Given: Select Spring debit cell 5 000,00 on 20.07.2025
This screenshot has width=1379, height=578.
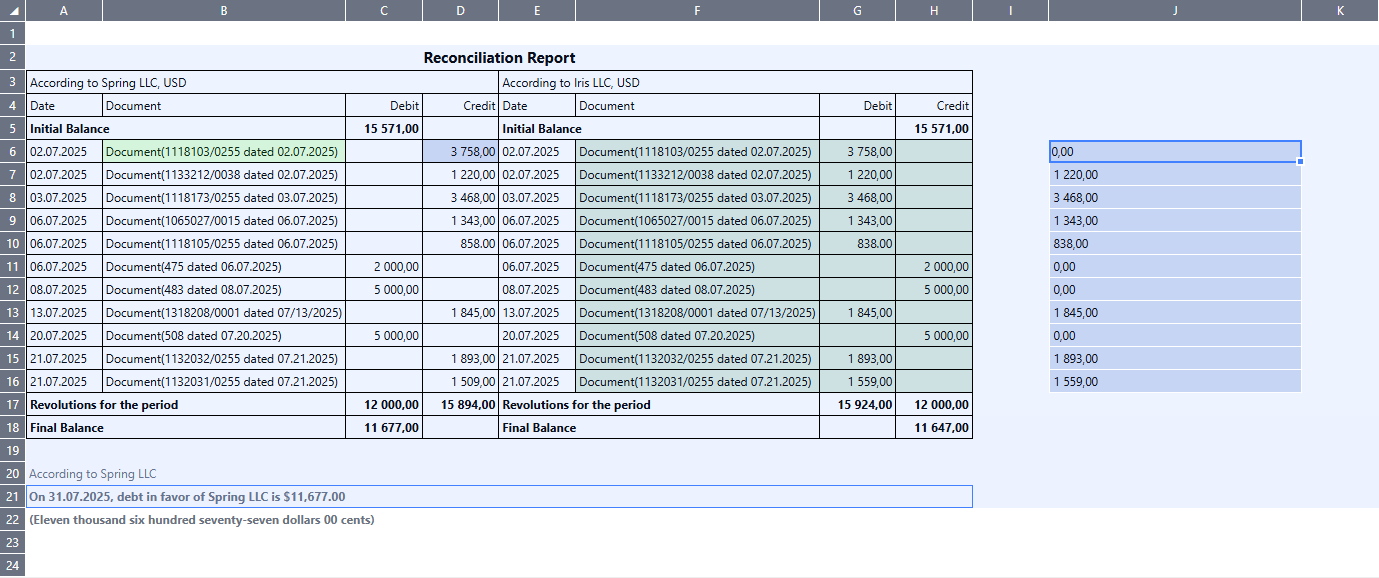Looking at the screenshot, I should (x=384, y=335).
